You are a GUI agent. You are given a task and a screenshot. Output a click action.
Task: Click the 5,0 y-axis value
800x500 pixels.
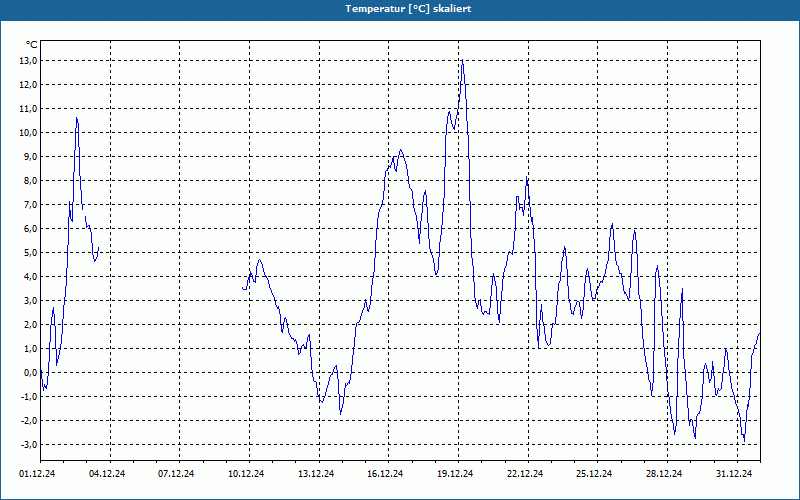point(31,253)
